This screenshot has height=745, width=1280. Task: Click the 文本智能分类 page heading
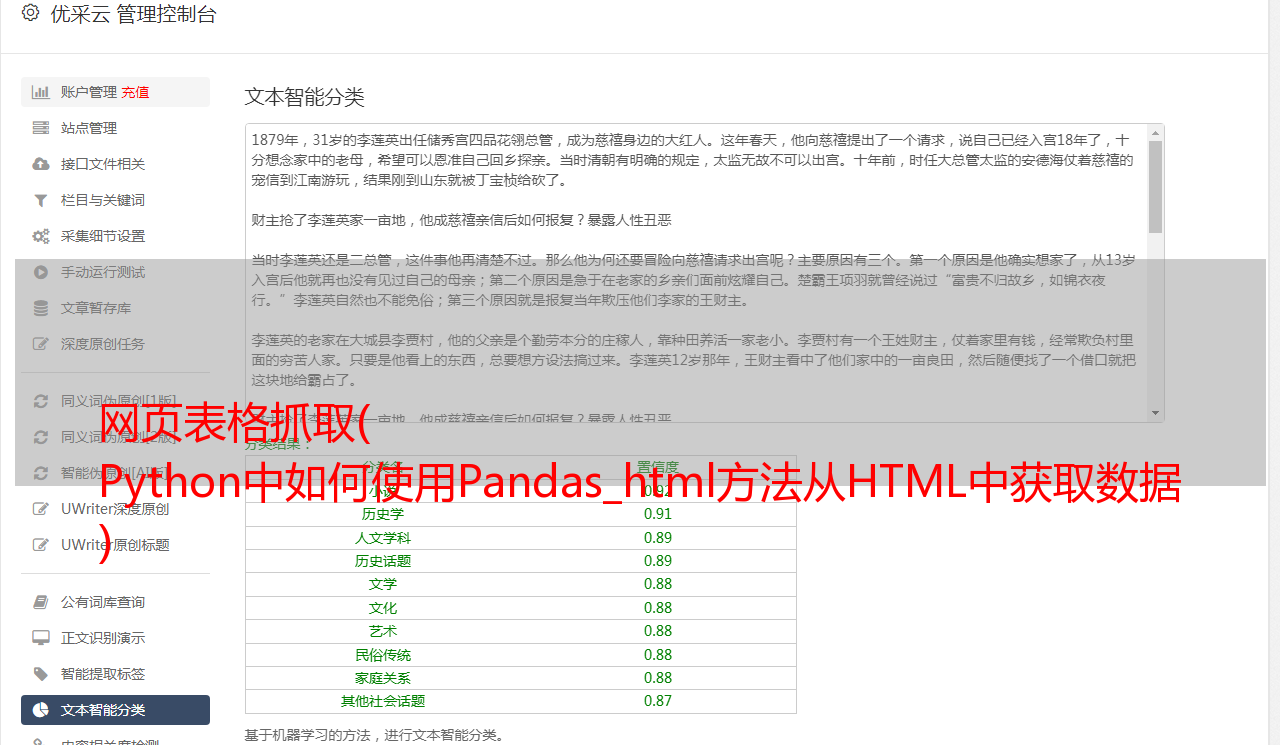click(x=305, y=97)
